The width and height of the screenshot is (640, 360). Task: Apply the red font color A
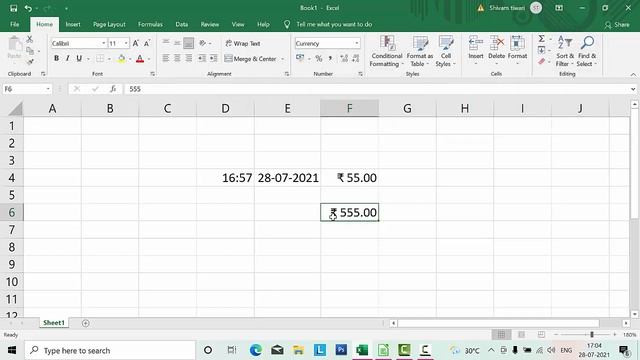tap(140, 59)
